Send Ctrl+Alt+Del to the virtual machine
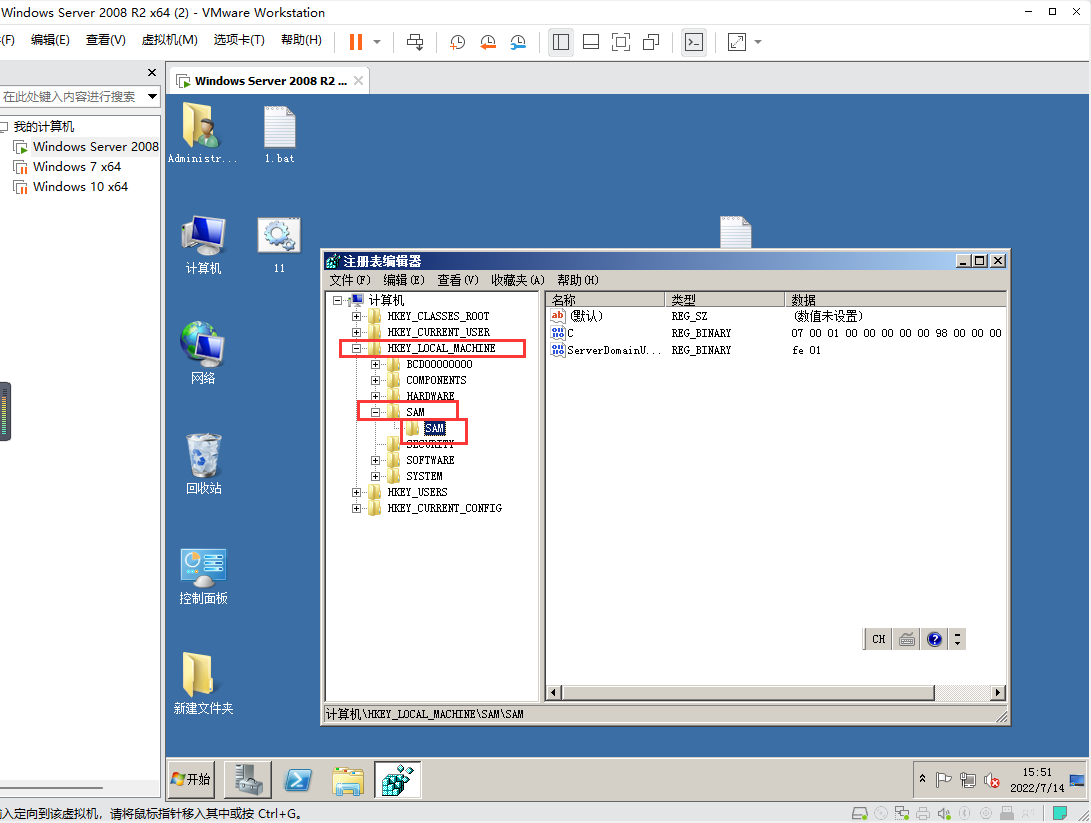The width and height of the screenshot is (1091, 823). (415, 42)
